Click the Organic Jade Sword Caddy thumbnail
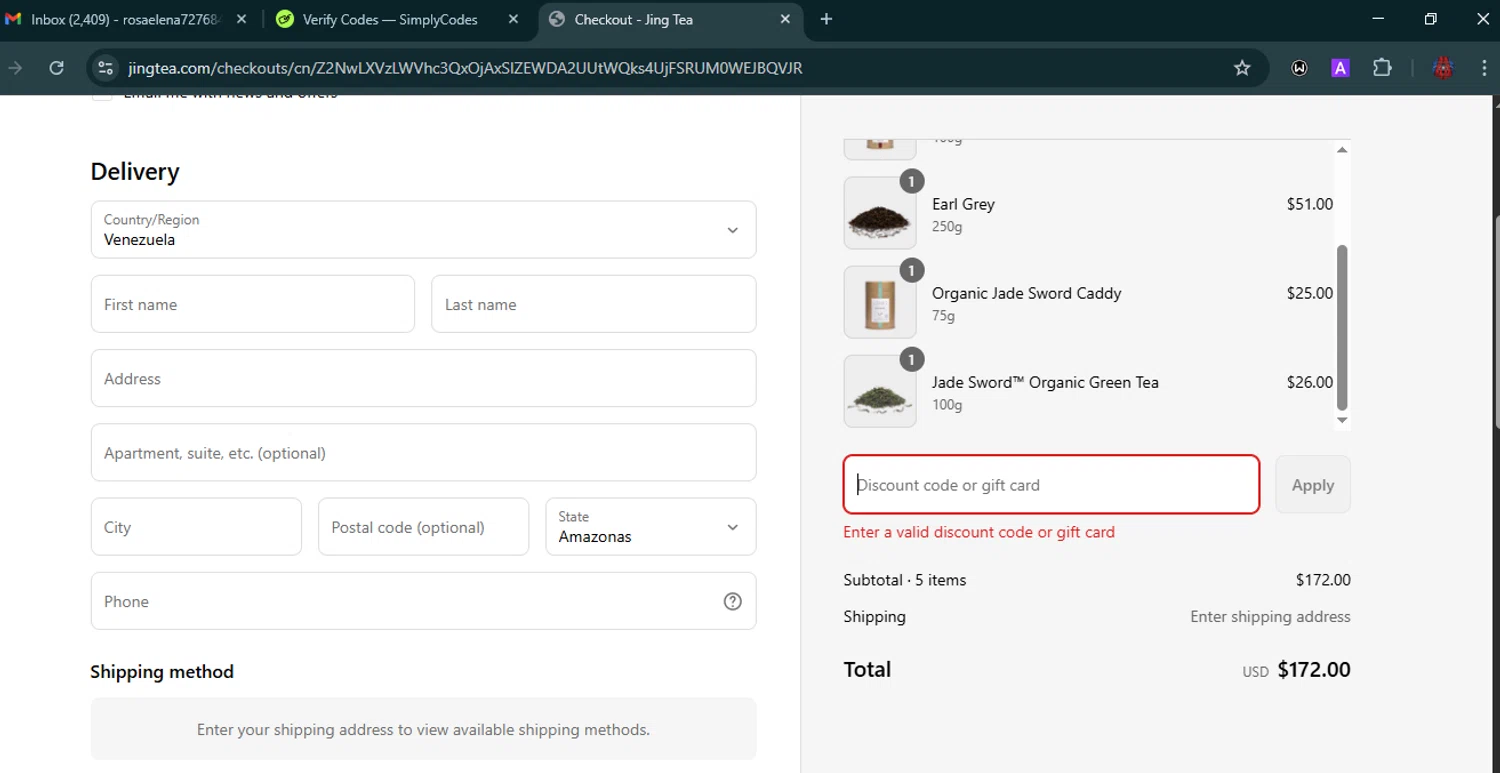The height and width of the screenshot is (773, 1500). pos(880,302)
